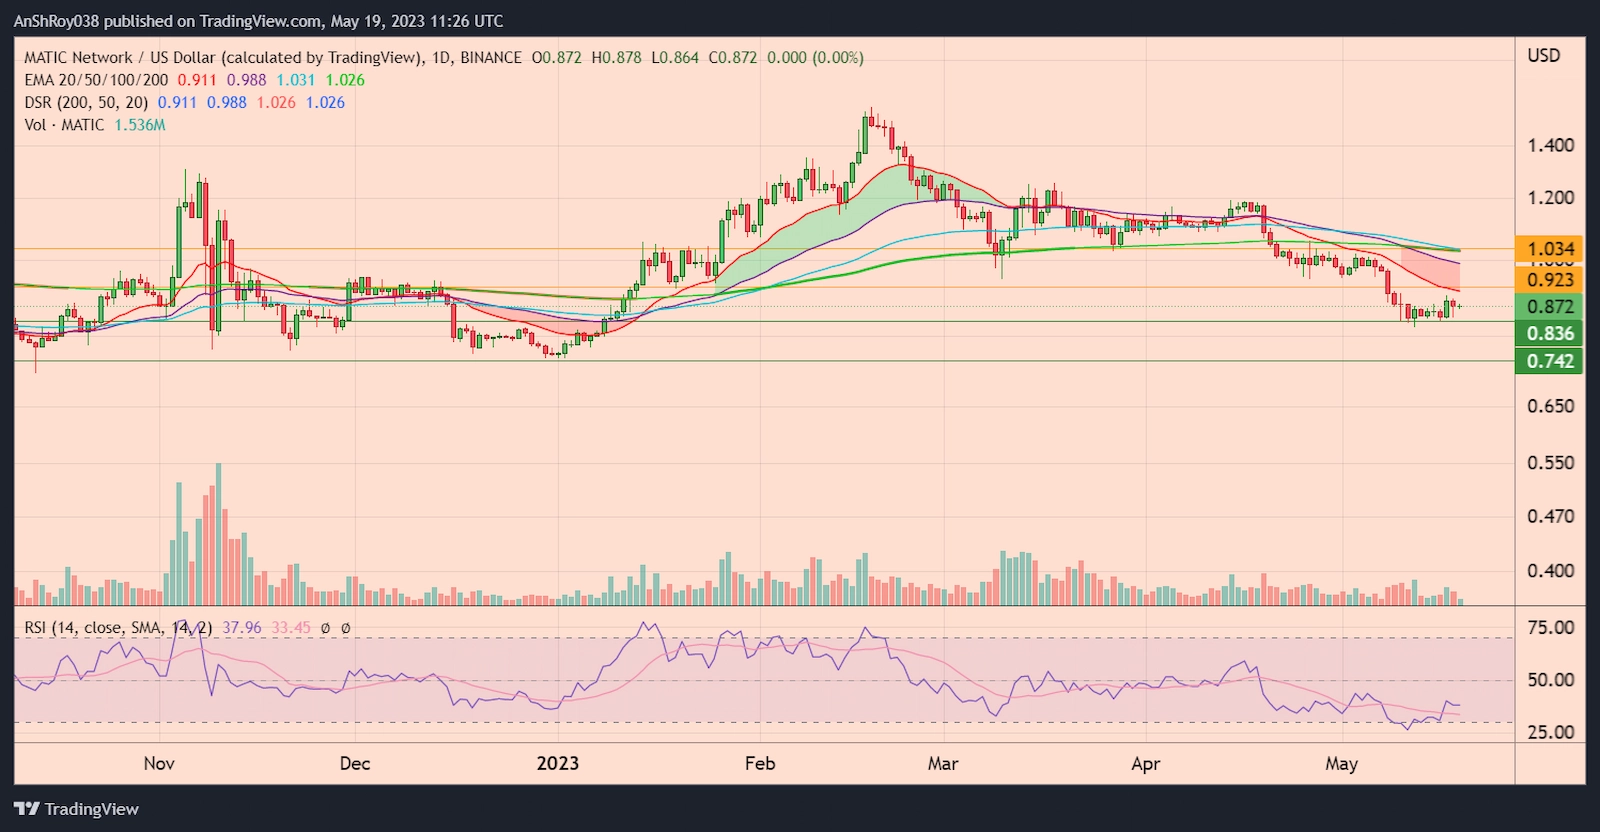Click the green 0.742 support level tag
The image size is (1600, 832).
pyautogui.click(x=1549, y=361)
